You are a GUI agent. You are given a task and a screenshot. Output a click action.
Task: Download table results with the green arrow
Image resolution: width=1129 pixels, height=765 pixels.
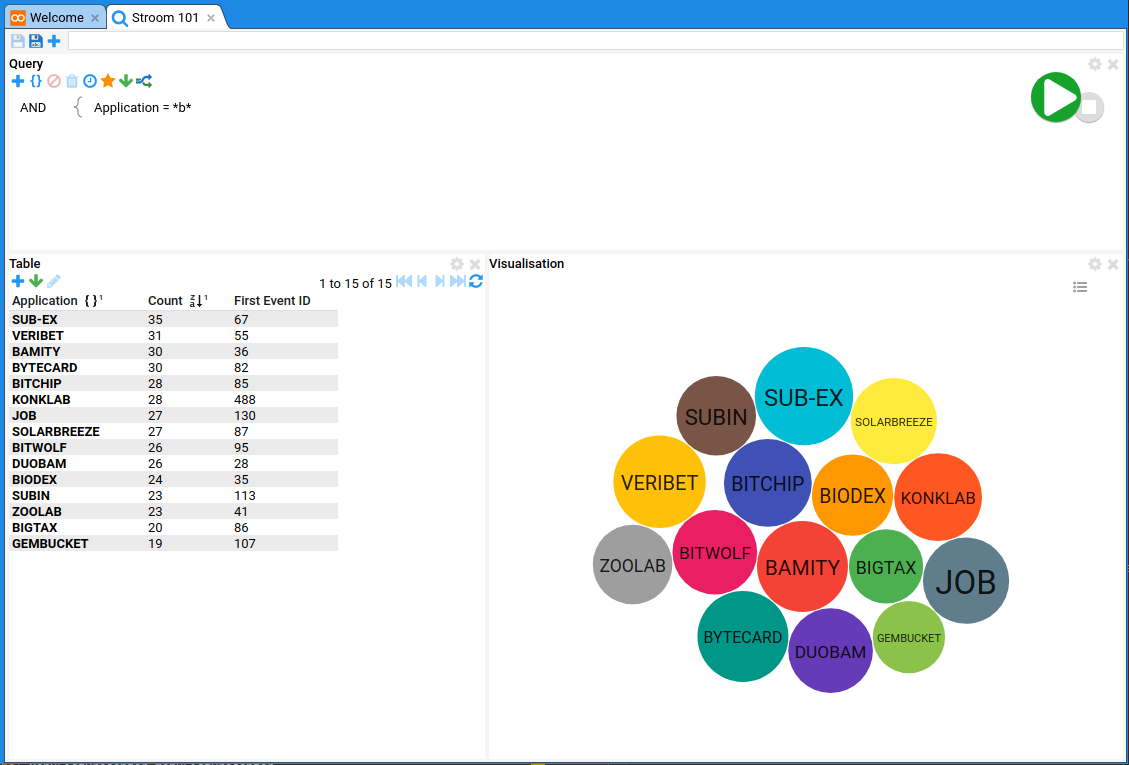click(36, 281)
